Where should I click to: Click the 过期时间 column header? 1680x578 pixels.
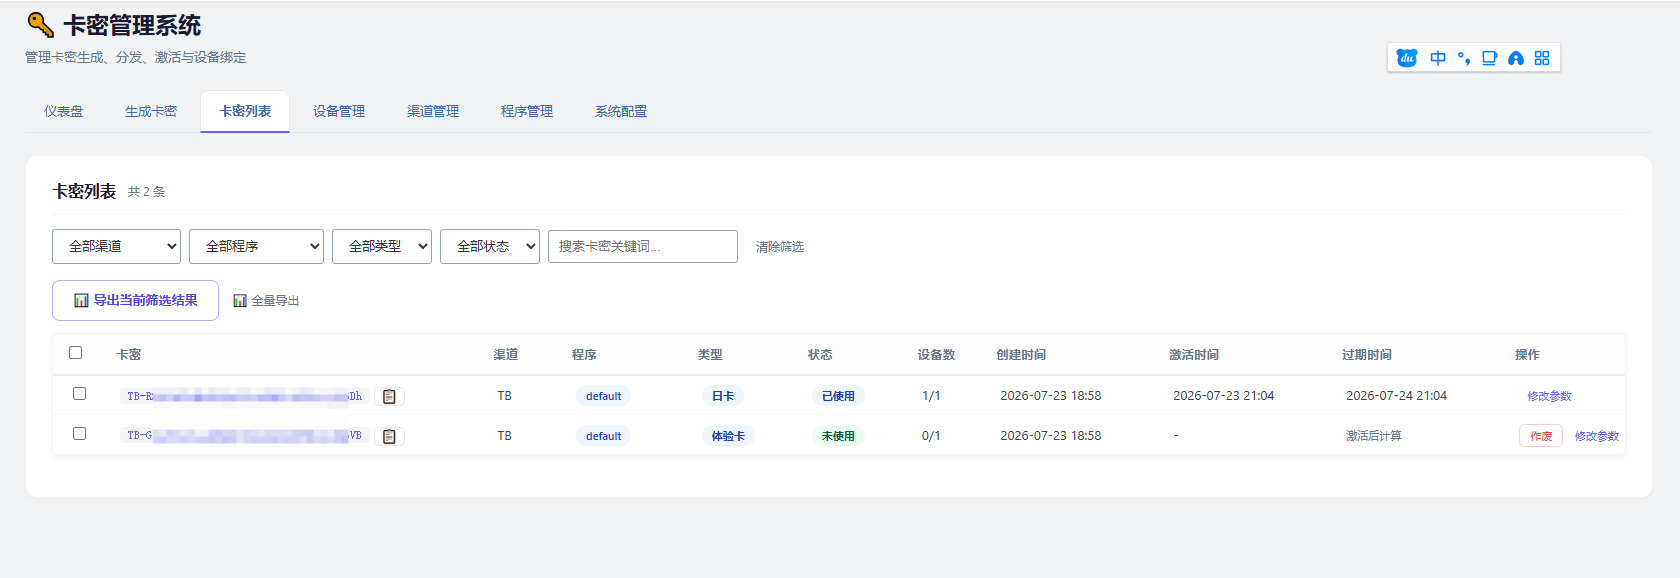click(x=1367, y=355)
